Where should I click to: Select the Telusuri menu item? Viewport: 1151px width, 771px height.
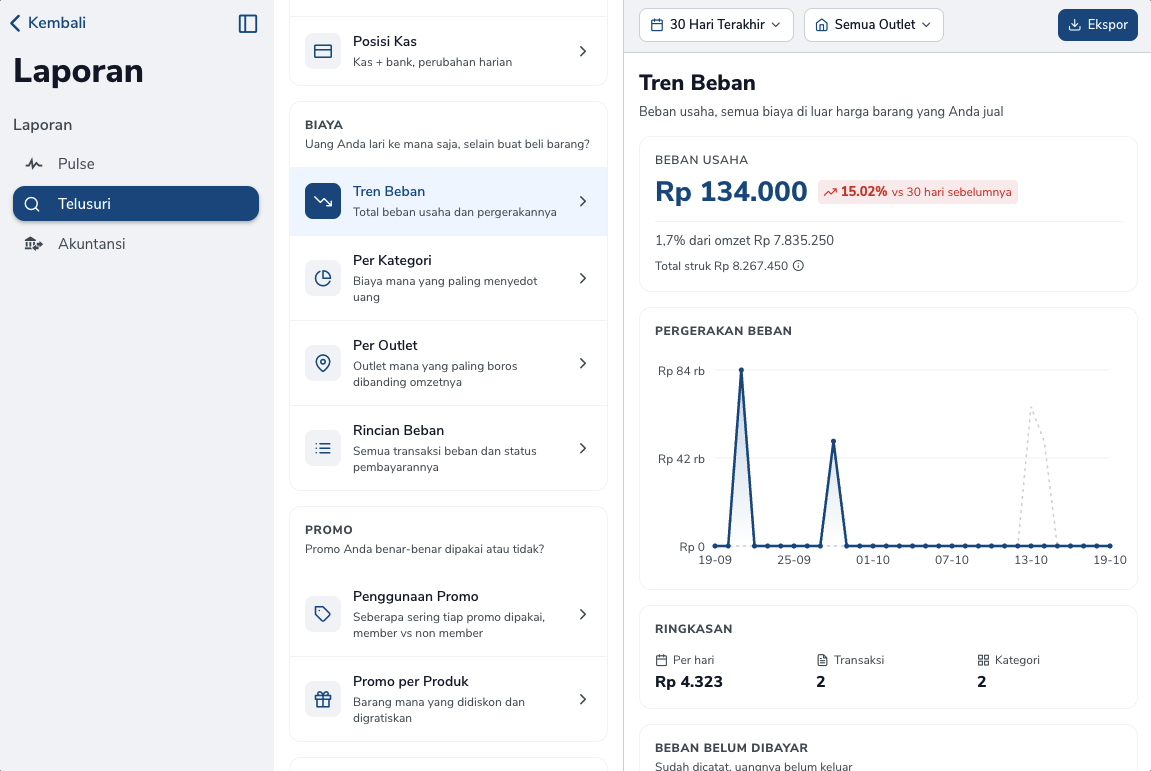136,203
